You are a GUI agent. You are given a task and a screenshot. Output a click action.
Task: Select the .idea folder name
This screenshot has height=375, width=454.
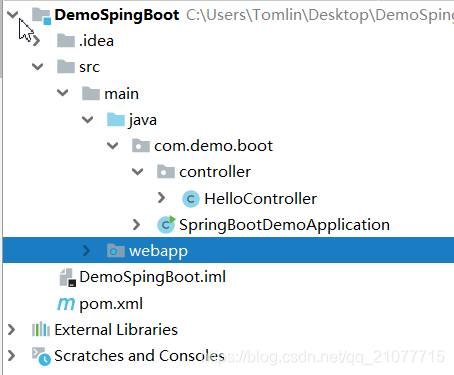[x=96, y=41]
